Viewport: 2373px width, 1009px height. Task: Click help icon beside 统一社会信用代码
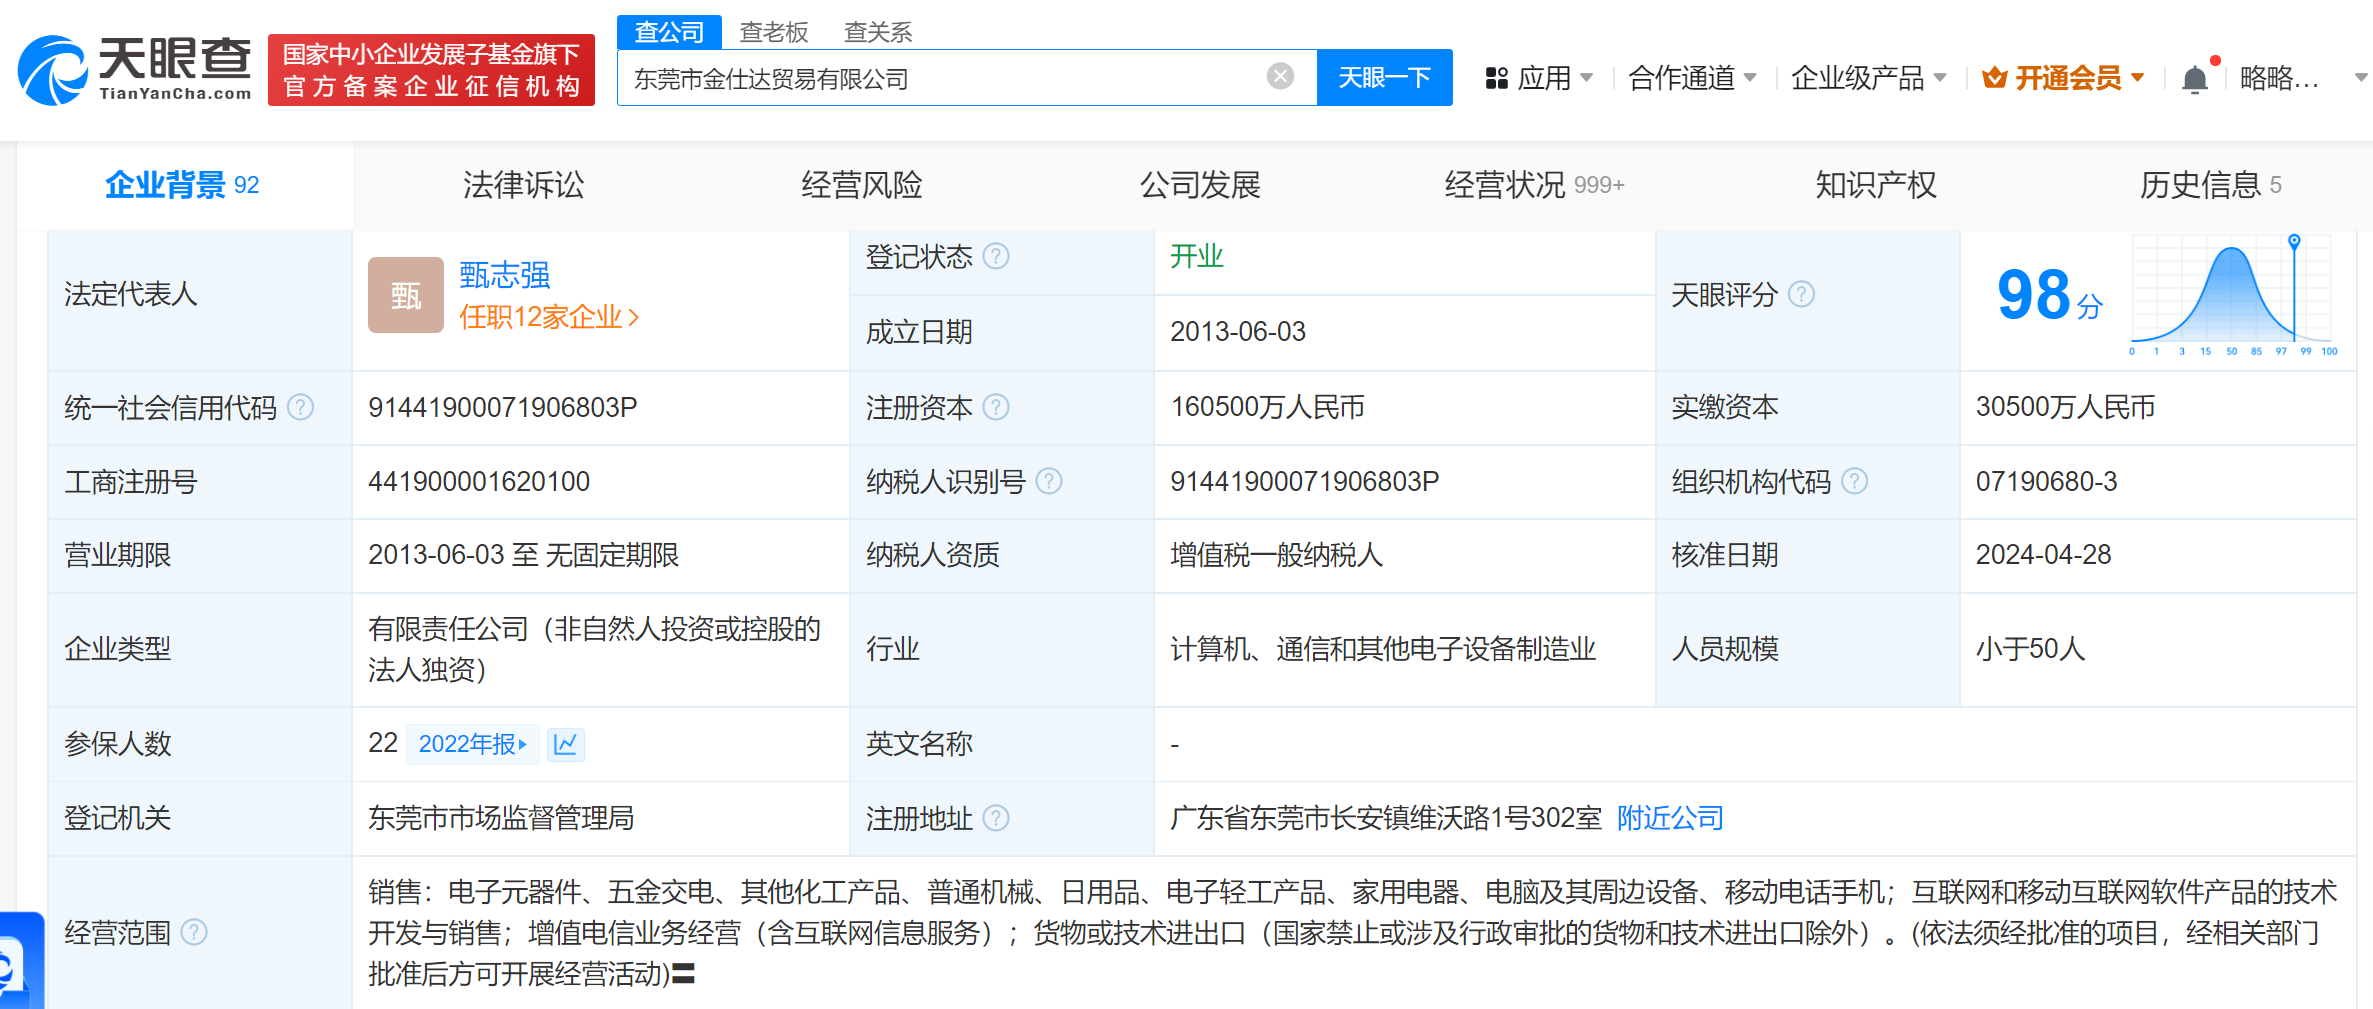(300, 407)
